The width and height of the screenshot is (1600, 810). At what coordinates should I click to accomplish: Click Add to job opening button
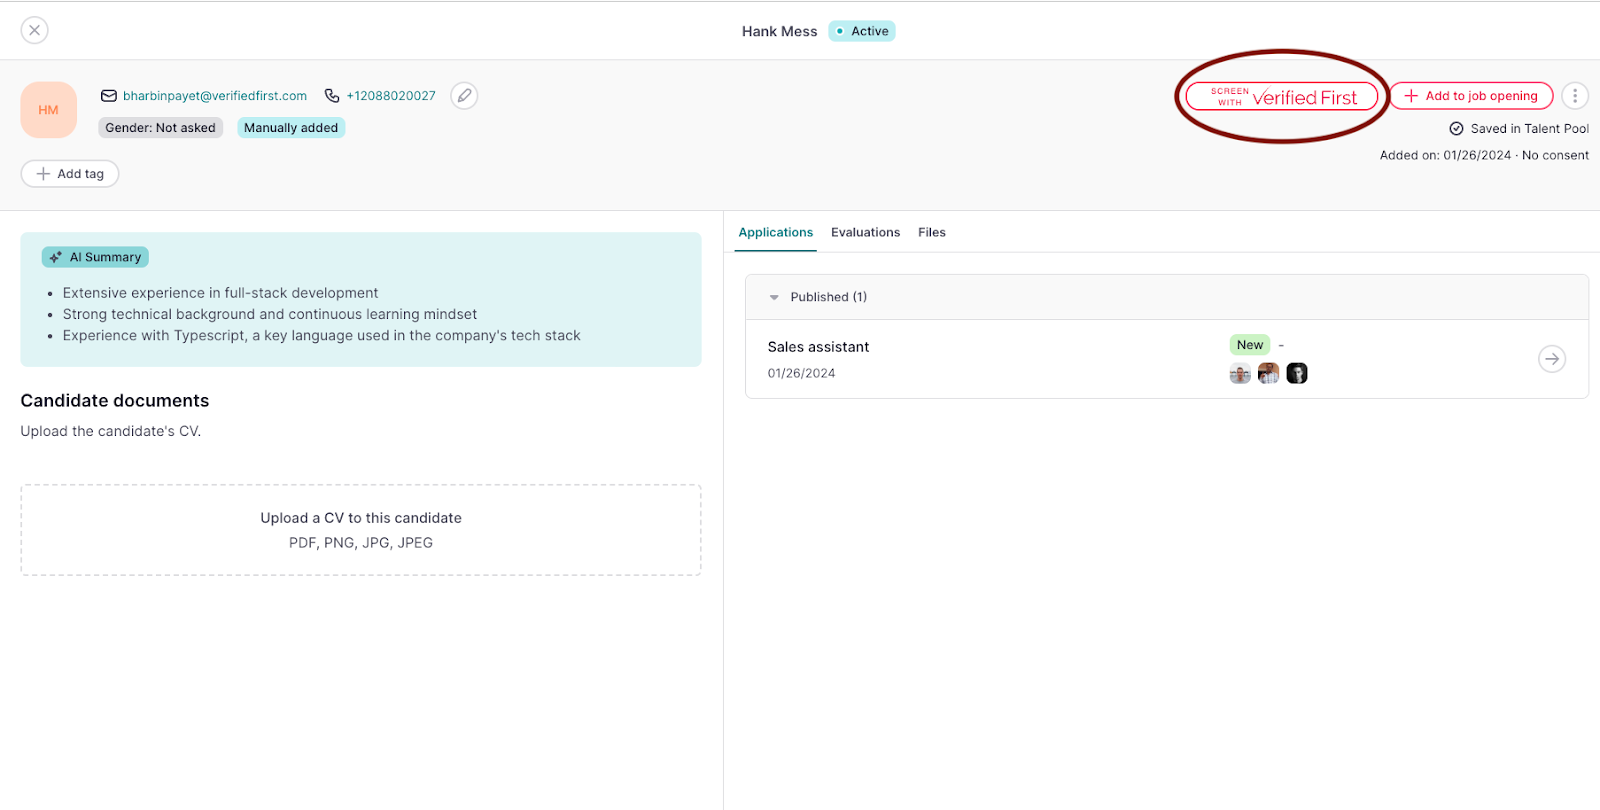(x=1471, y=96)
